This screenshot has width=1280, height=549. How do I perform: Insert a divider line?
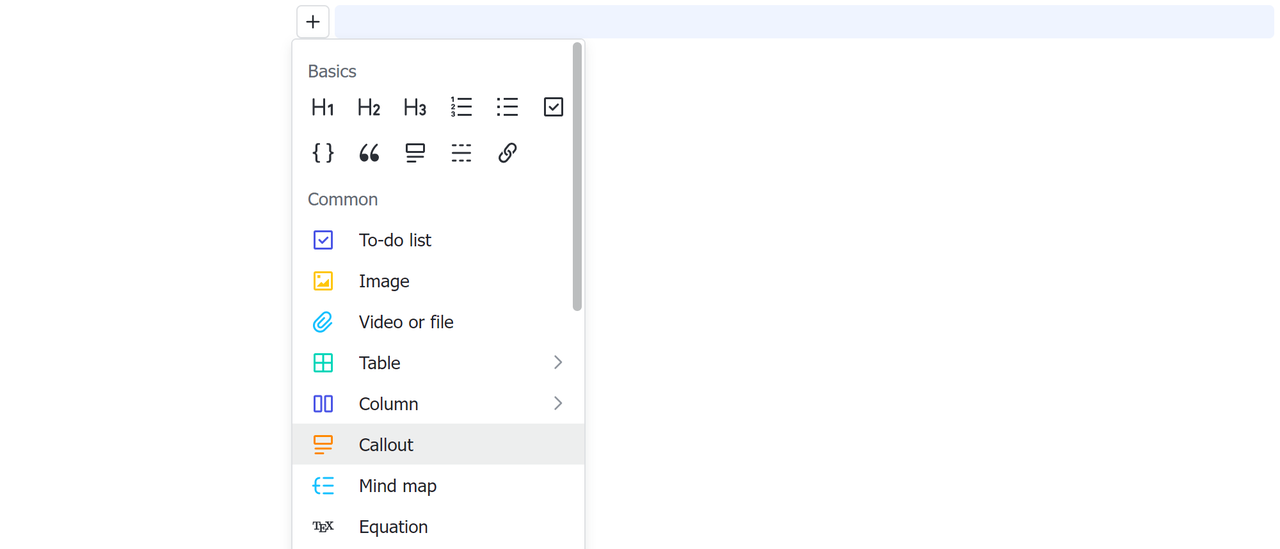461,153
